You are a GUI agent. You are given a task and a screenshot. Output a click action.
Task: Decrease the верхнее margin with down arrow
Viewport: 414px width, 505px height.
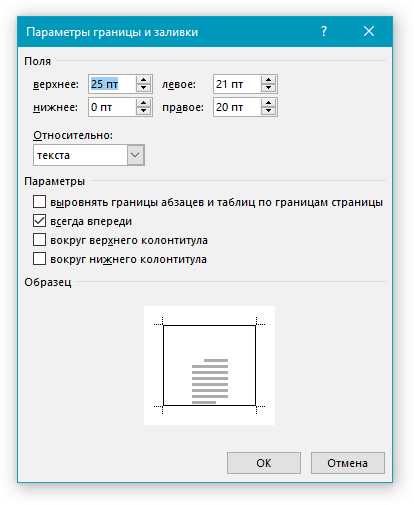144,88
